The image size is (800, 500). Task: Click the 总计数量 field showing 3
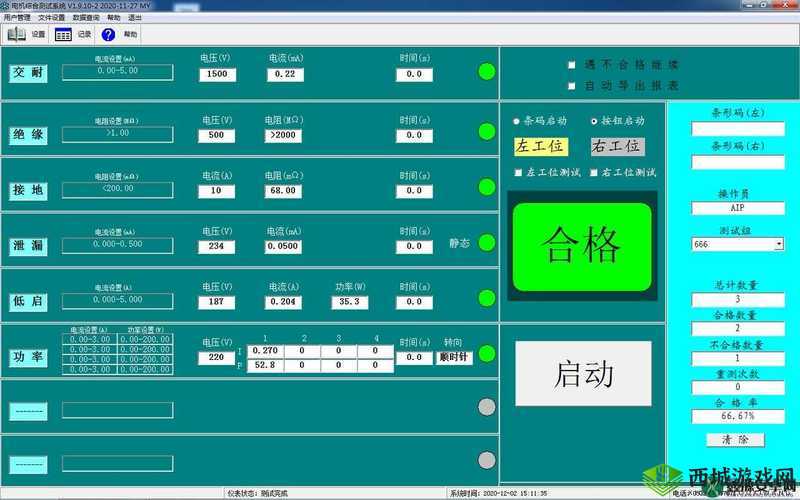738,299
